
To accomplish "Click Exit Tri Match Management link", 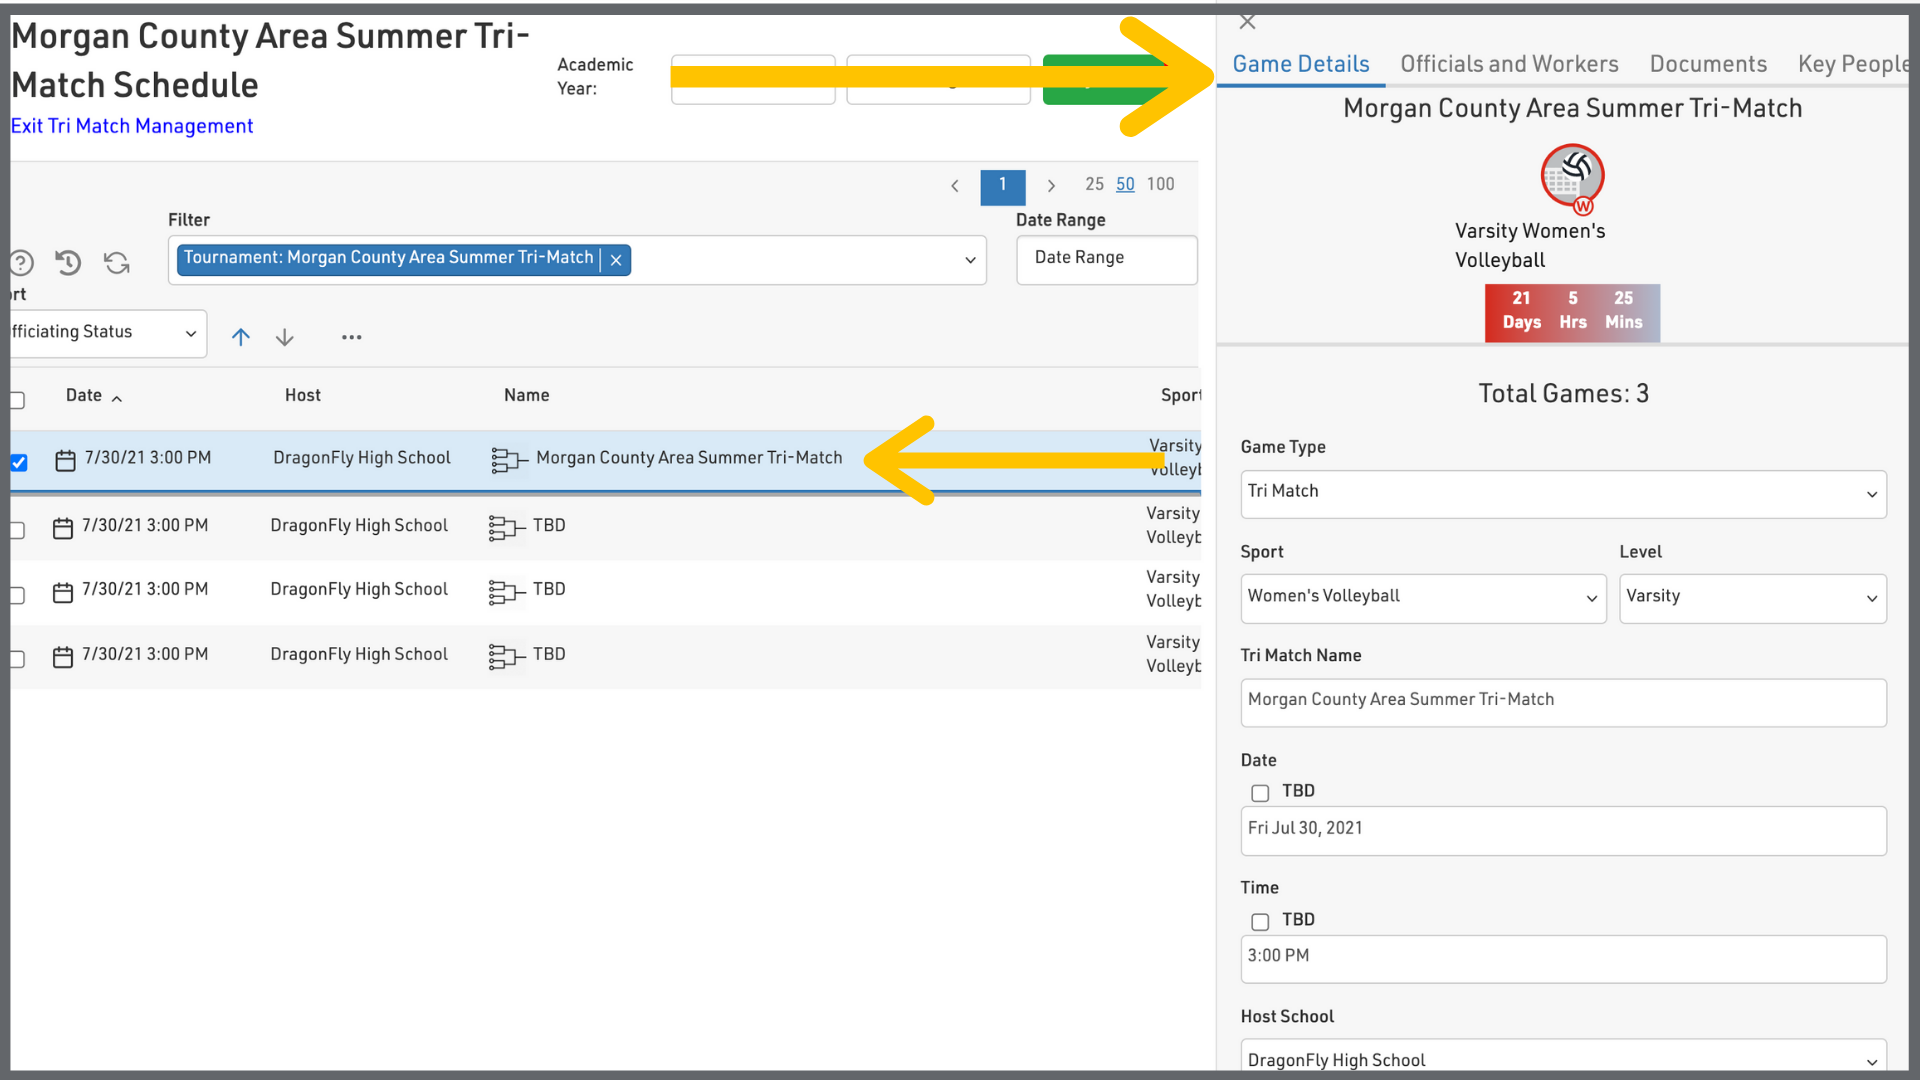I will (x=132, y=126).
